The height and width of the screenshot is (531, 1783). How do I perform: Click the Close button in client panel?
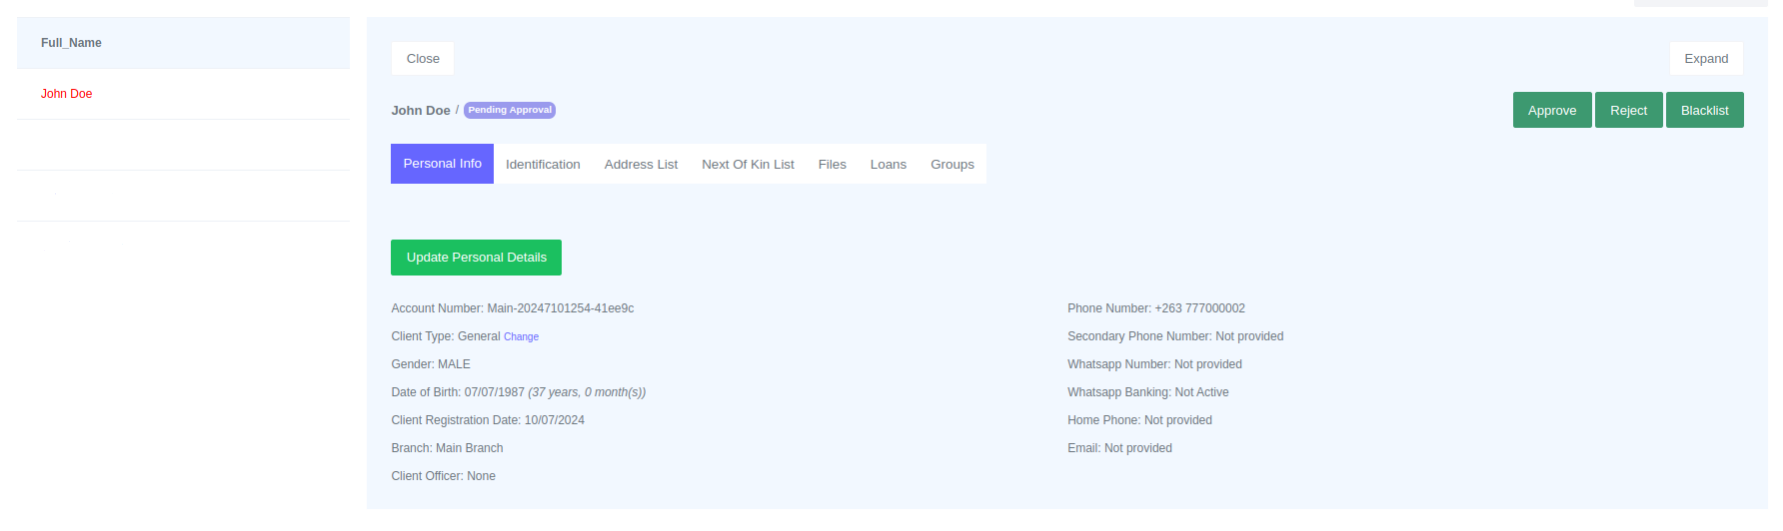[422, 59]
